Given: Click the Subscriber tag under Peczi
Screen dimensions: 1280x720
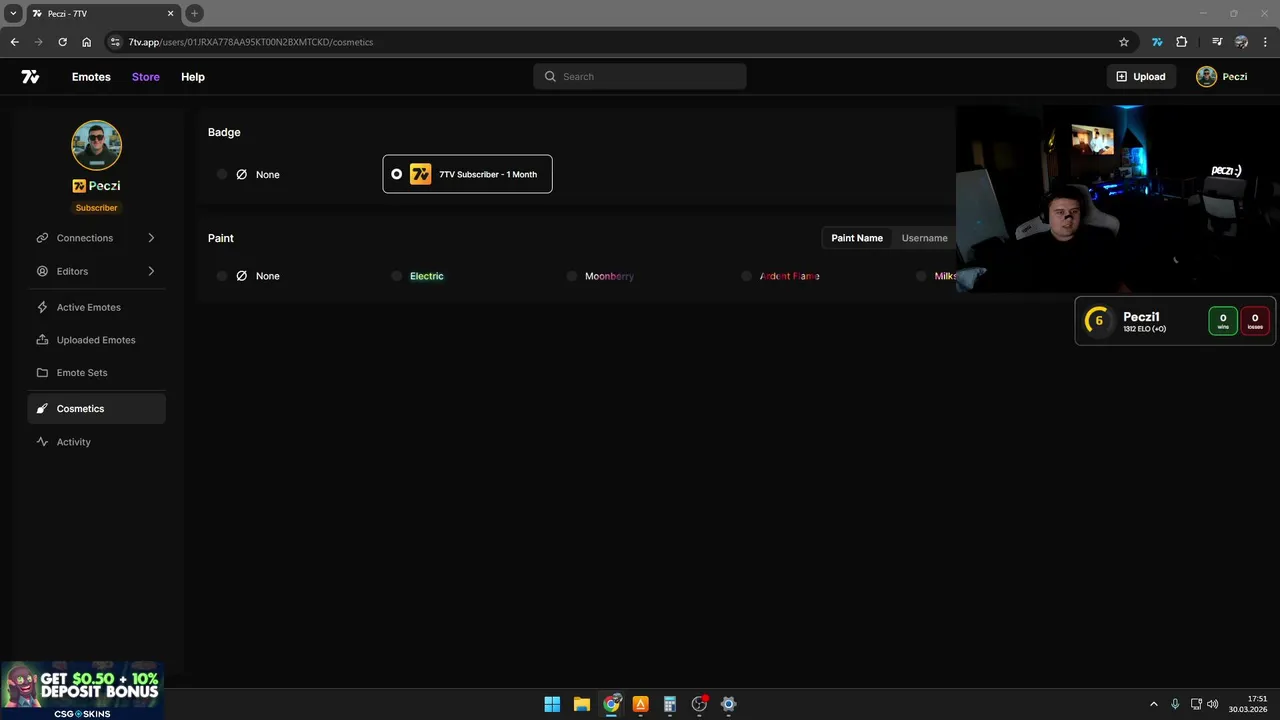Looking at the screenshot, I should (x=97, y=207).
